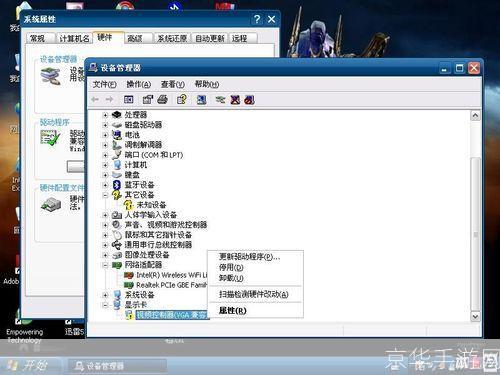Click the Device Manager scrollbar down arrow
500x375 pixels.
[x=475, y=316]
